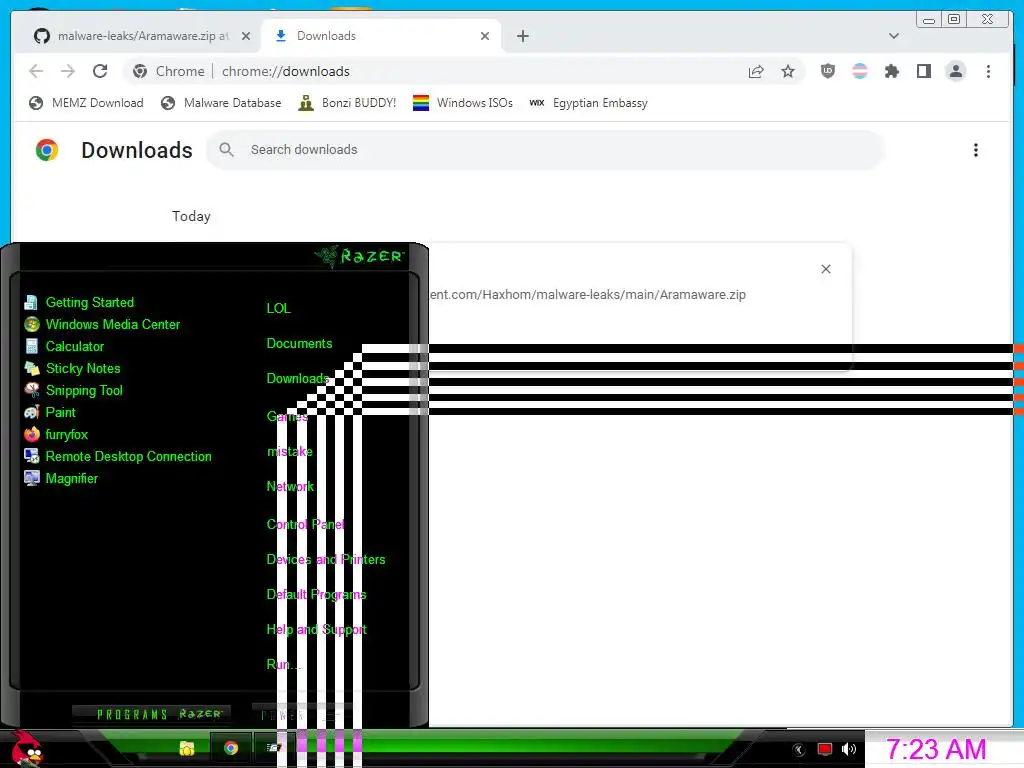Open Network in the Start menu
The width and height of the screenshot is (1024, 768).
290,487
